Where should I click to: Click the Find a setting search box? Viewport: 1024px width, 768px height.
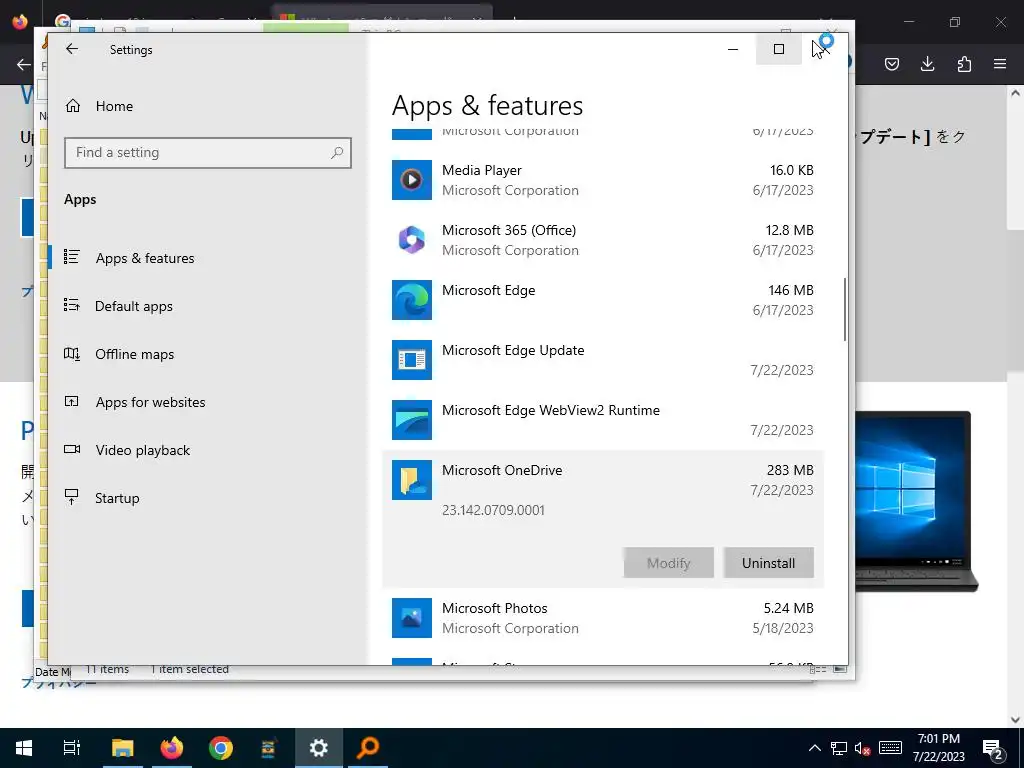(x=208, y=152)
